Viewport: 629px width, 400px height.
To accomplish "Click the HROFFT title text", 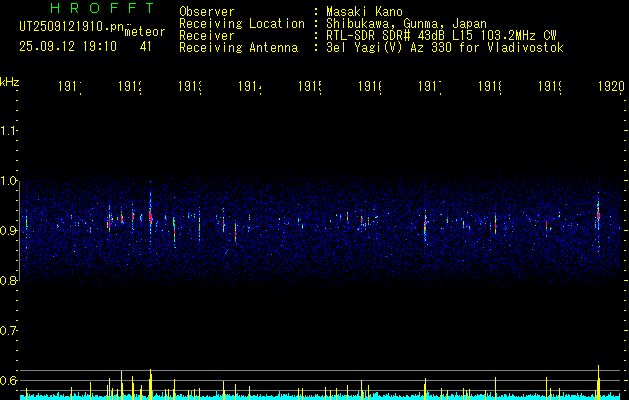I will pos(103,8).
